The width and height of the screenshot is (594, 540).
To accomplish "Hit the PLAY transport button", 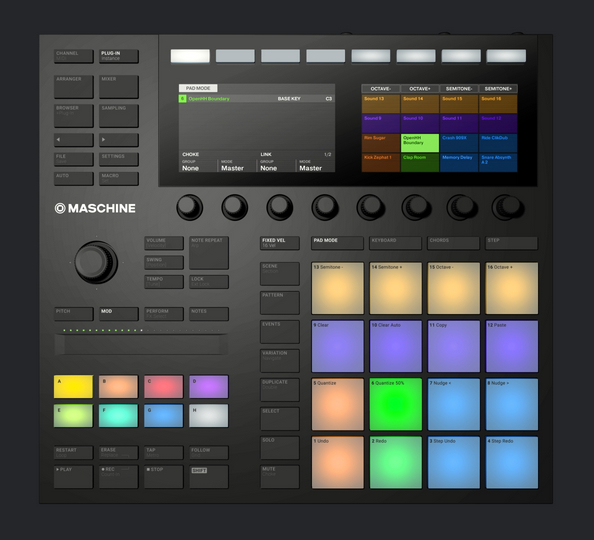I will [x=73, y=476].
